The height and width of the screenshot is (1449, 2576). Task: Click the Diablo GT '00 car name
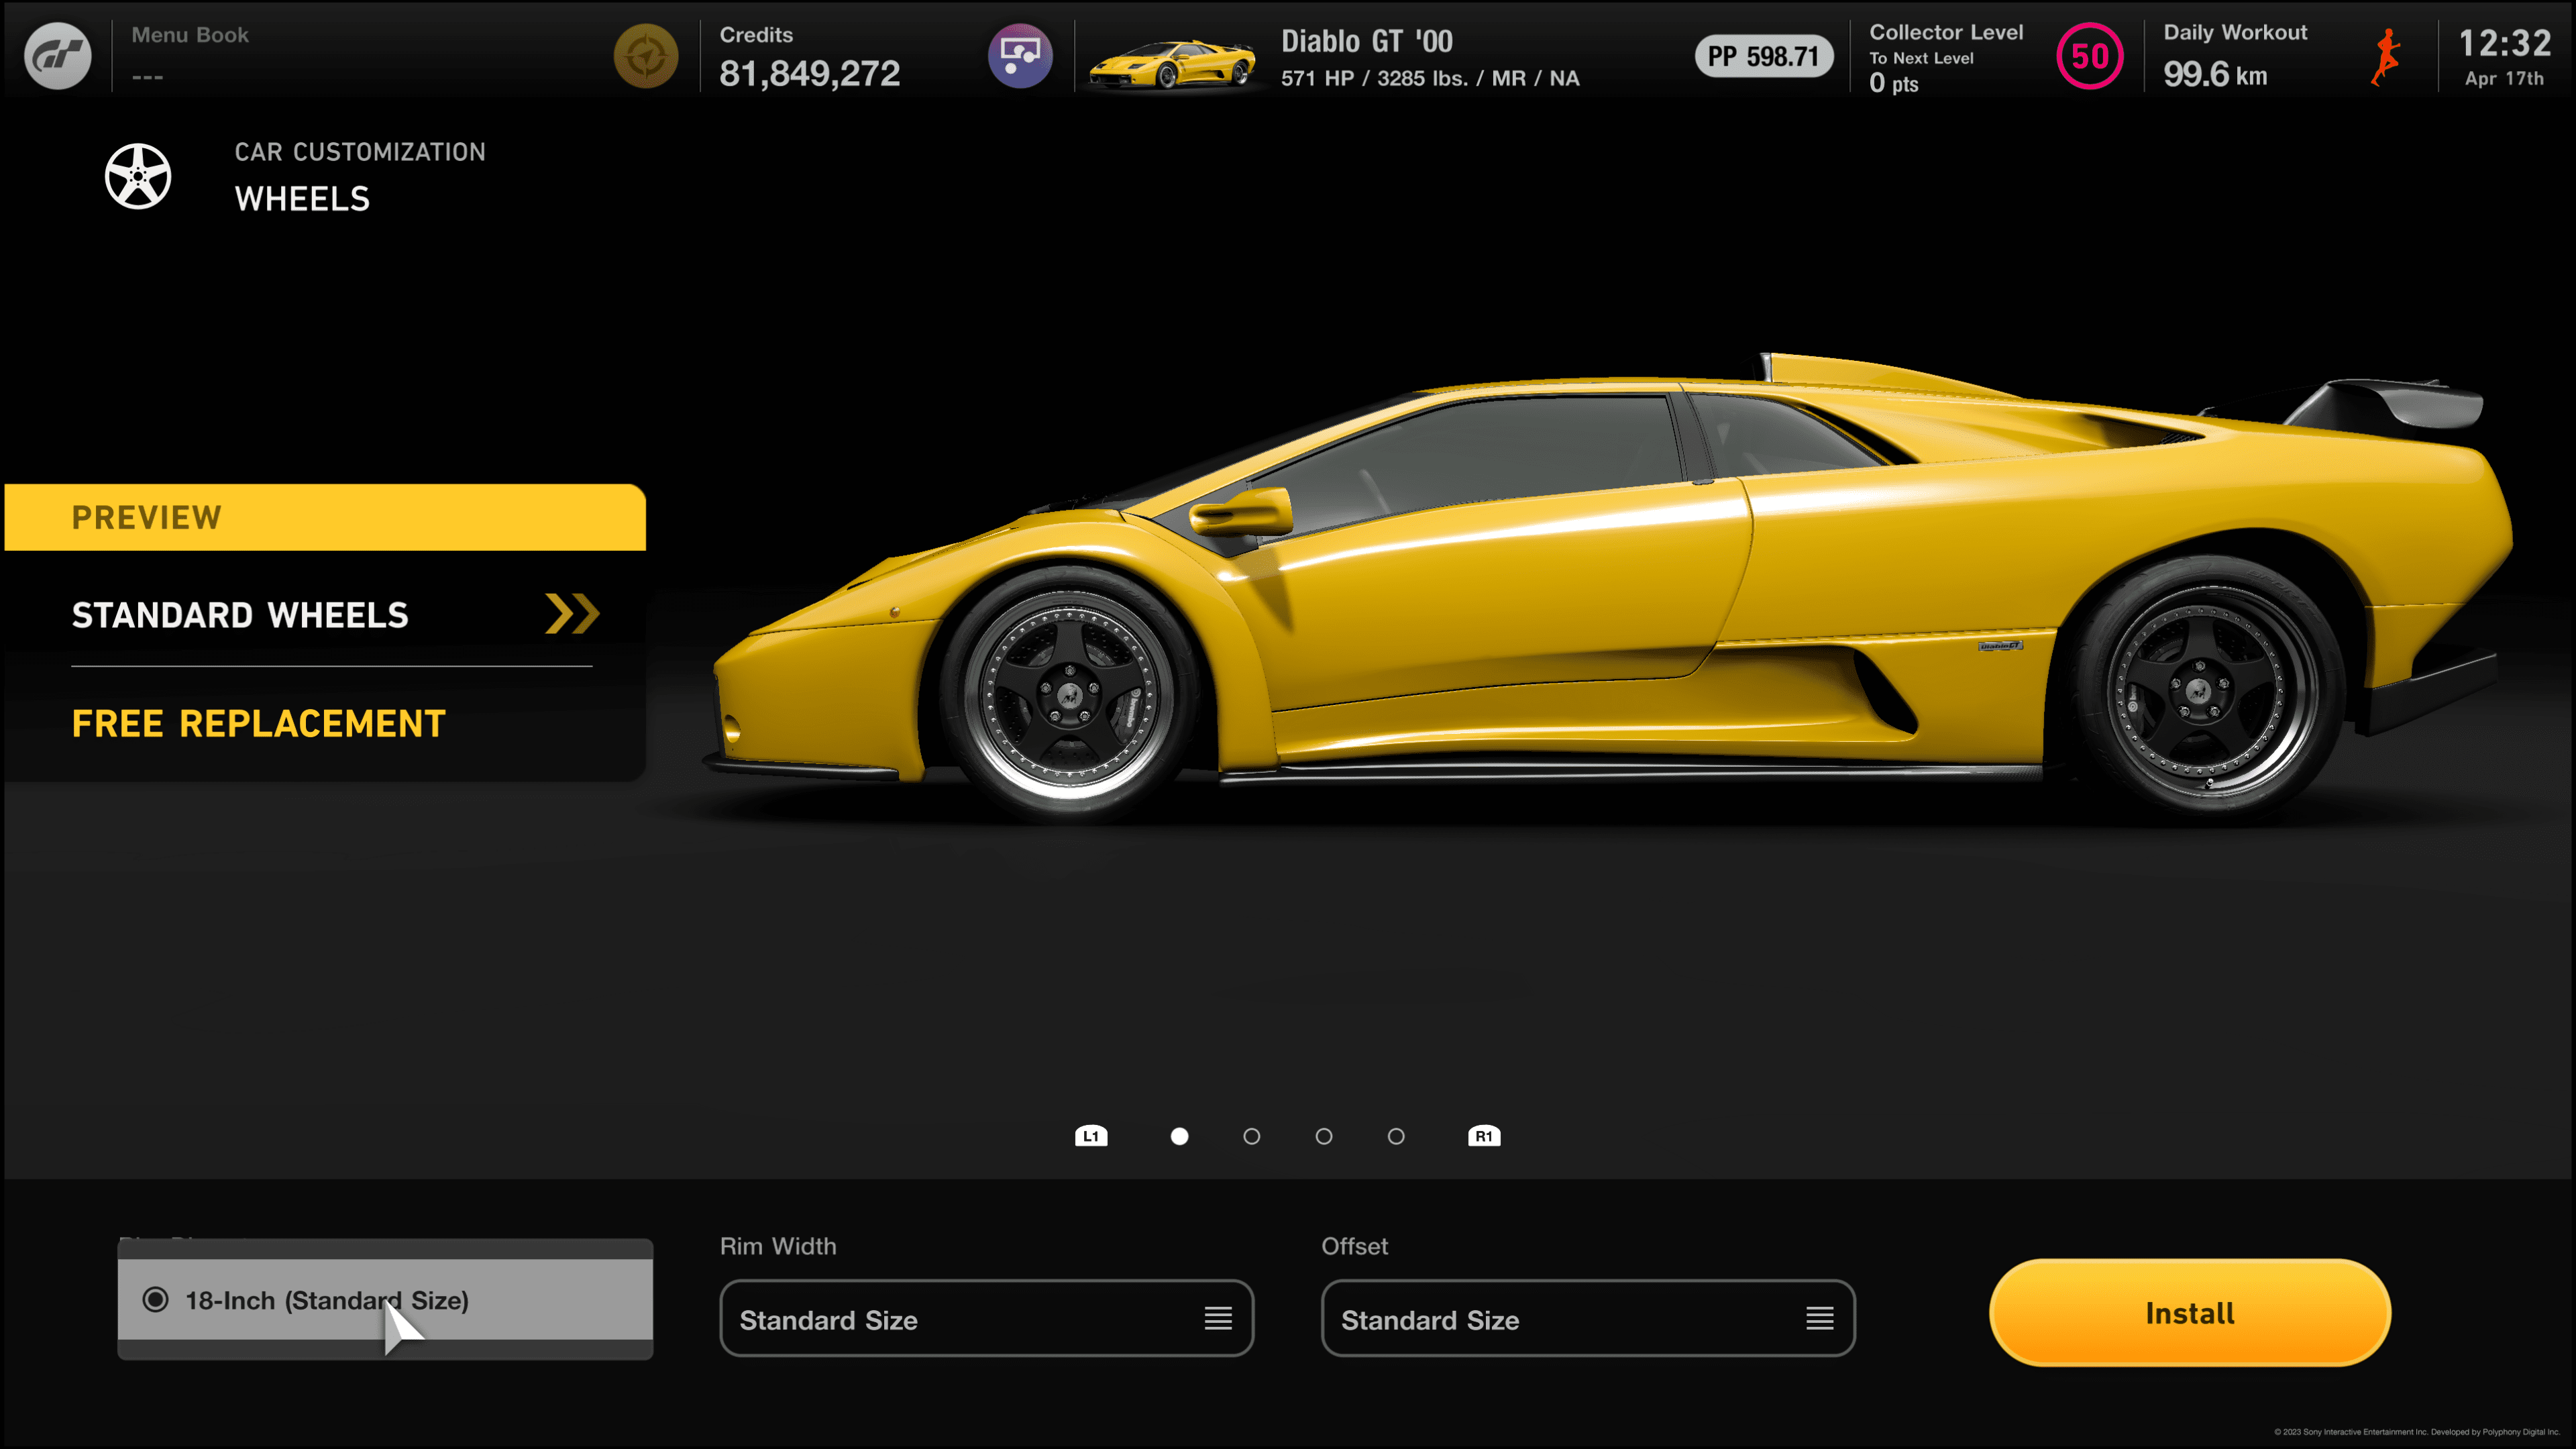(x=1367, y=41)
